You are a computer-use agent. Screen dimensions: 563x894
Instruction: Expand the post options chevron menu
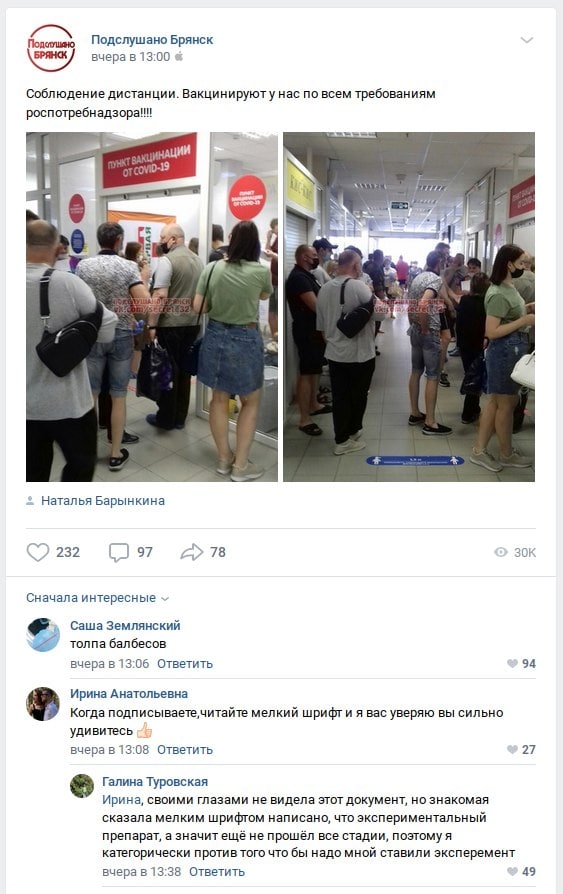(526, 40)
